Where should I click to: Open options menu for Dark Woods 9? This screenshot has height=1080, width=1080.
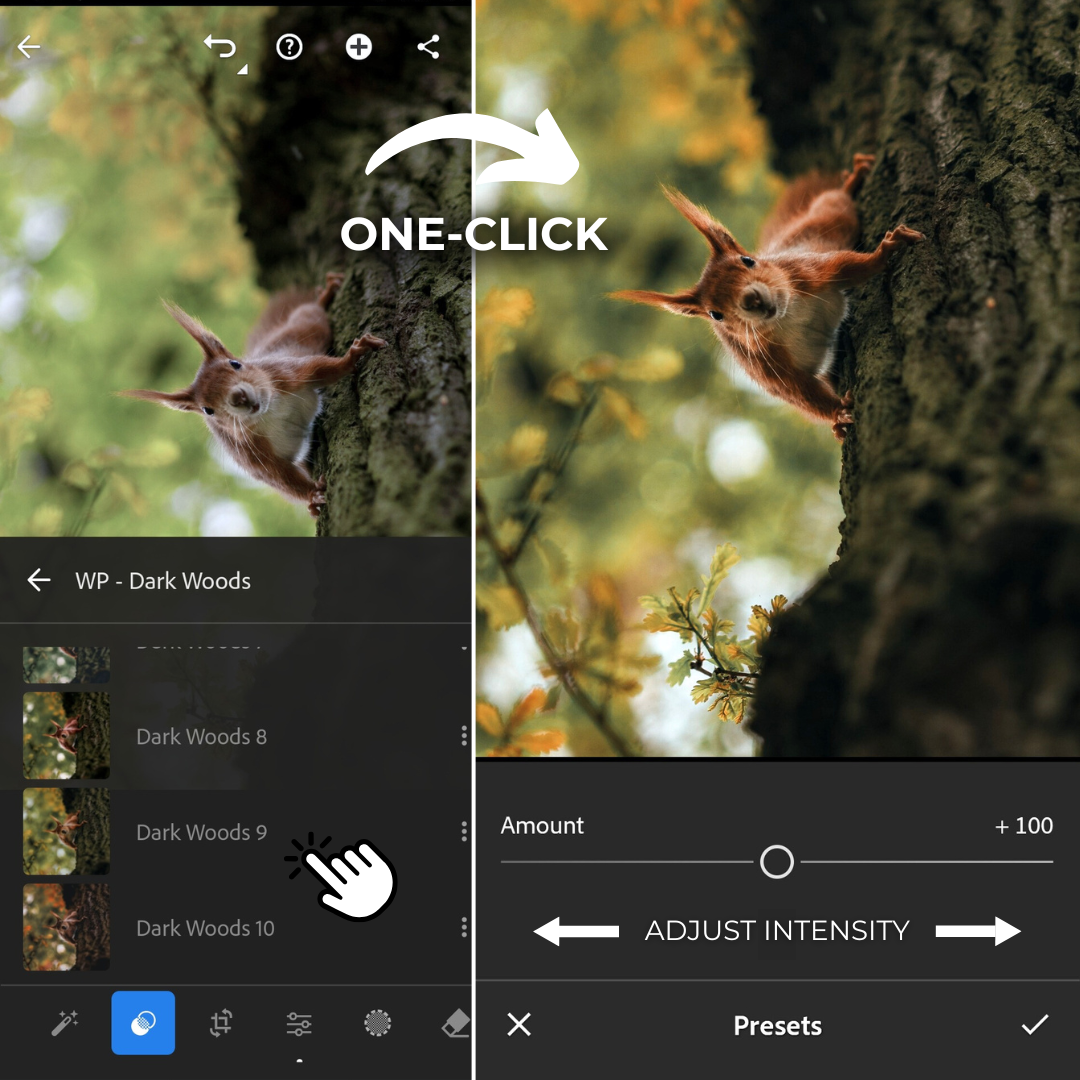[x=464, y=832]
